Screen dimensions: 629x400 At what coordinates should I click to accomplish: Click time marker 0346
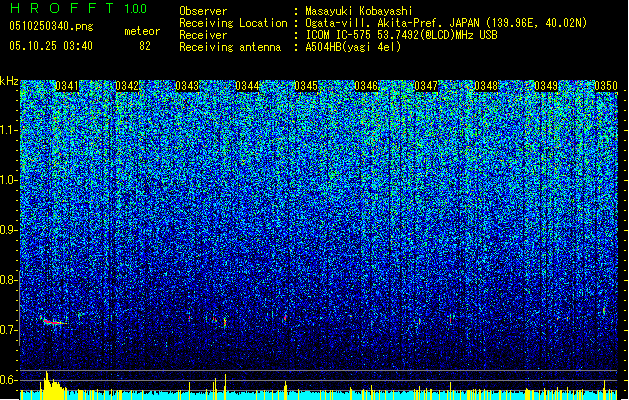coord(366,86)
